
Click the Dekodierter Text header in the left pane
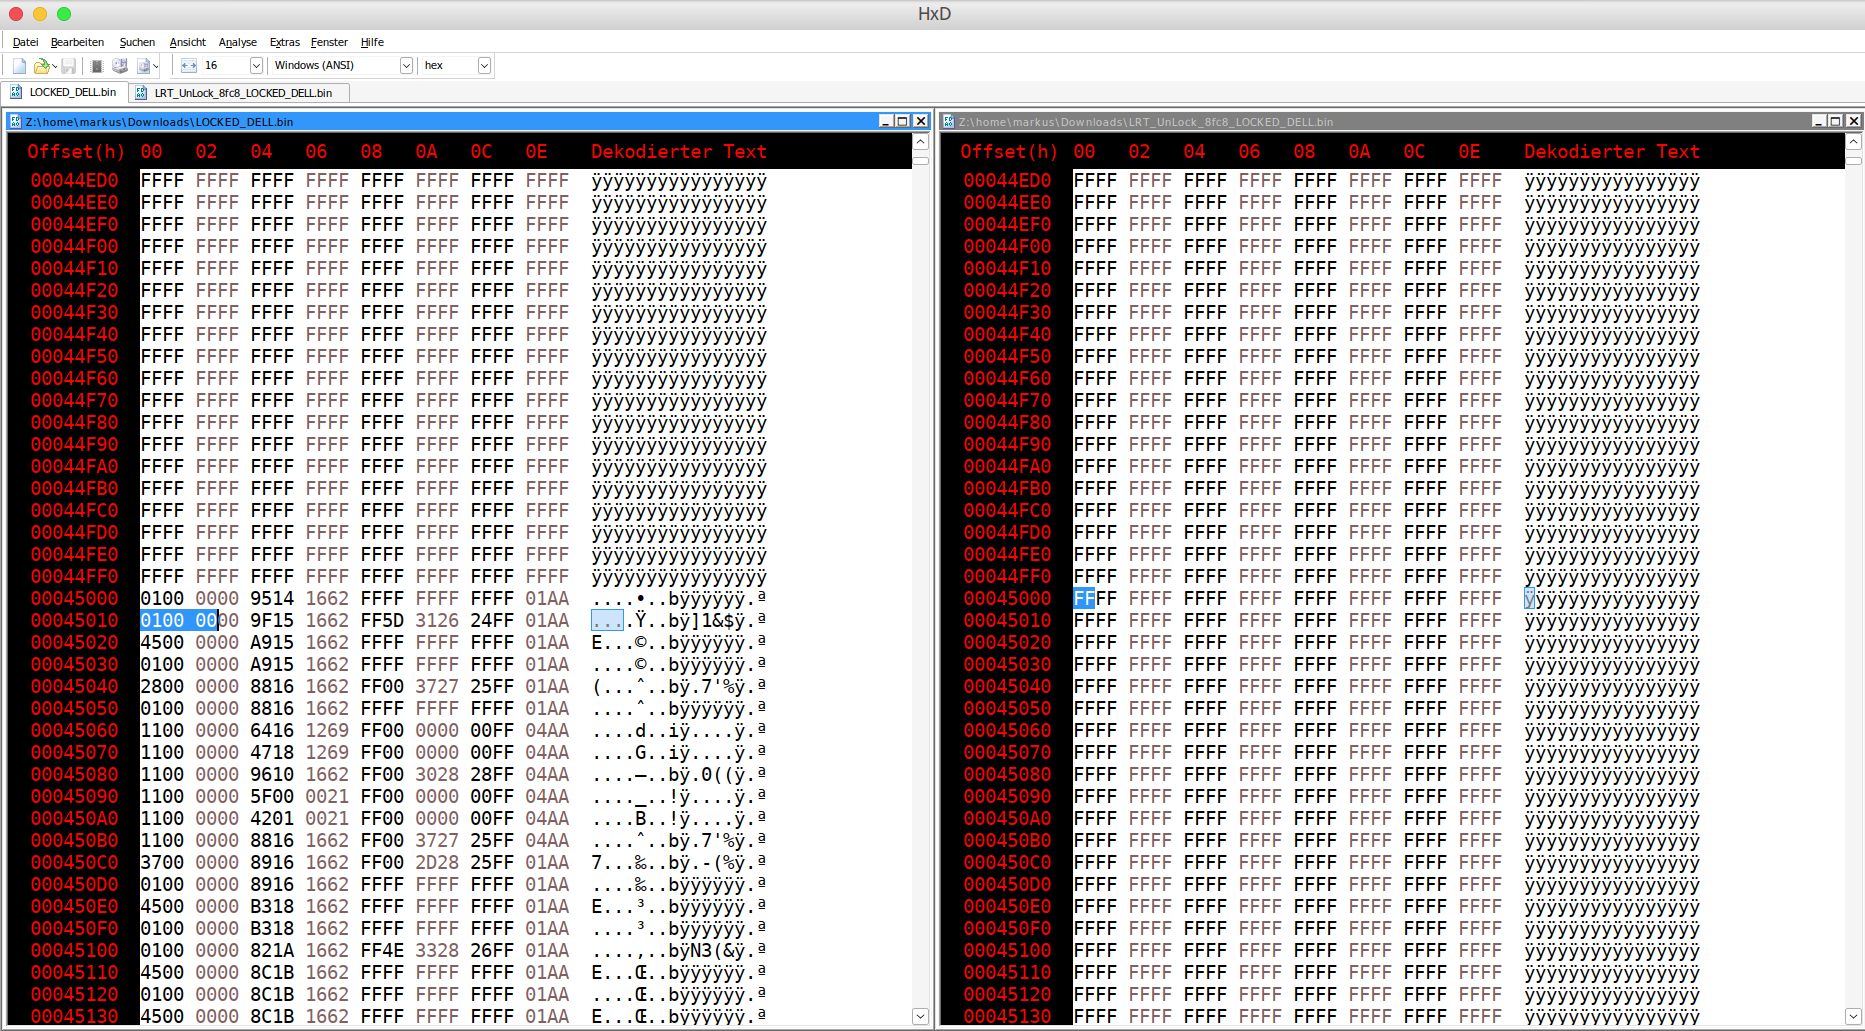pos(679,151)
